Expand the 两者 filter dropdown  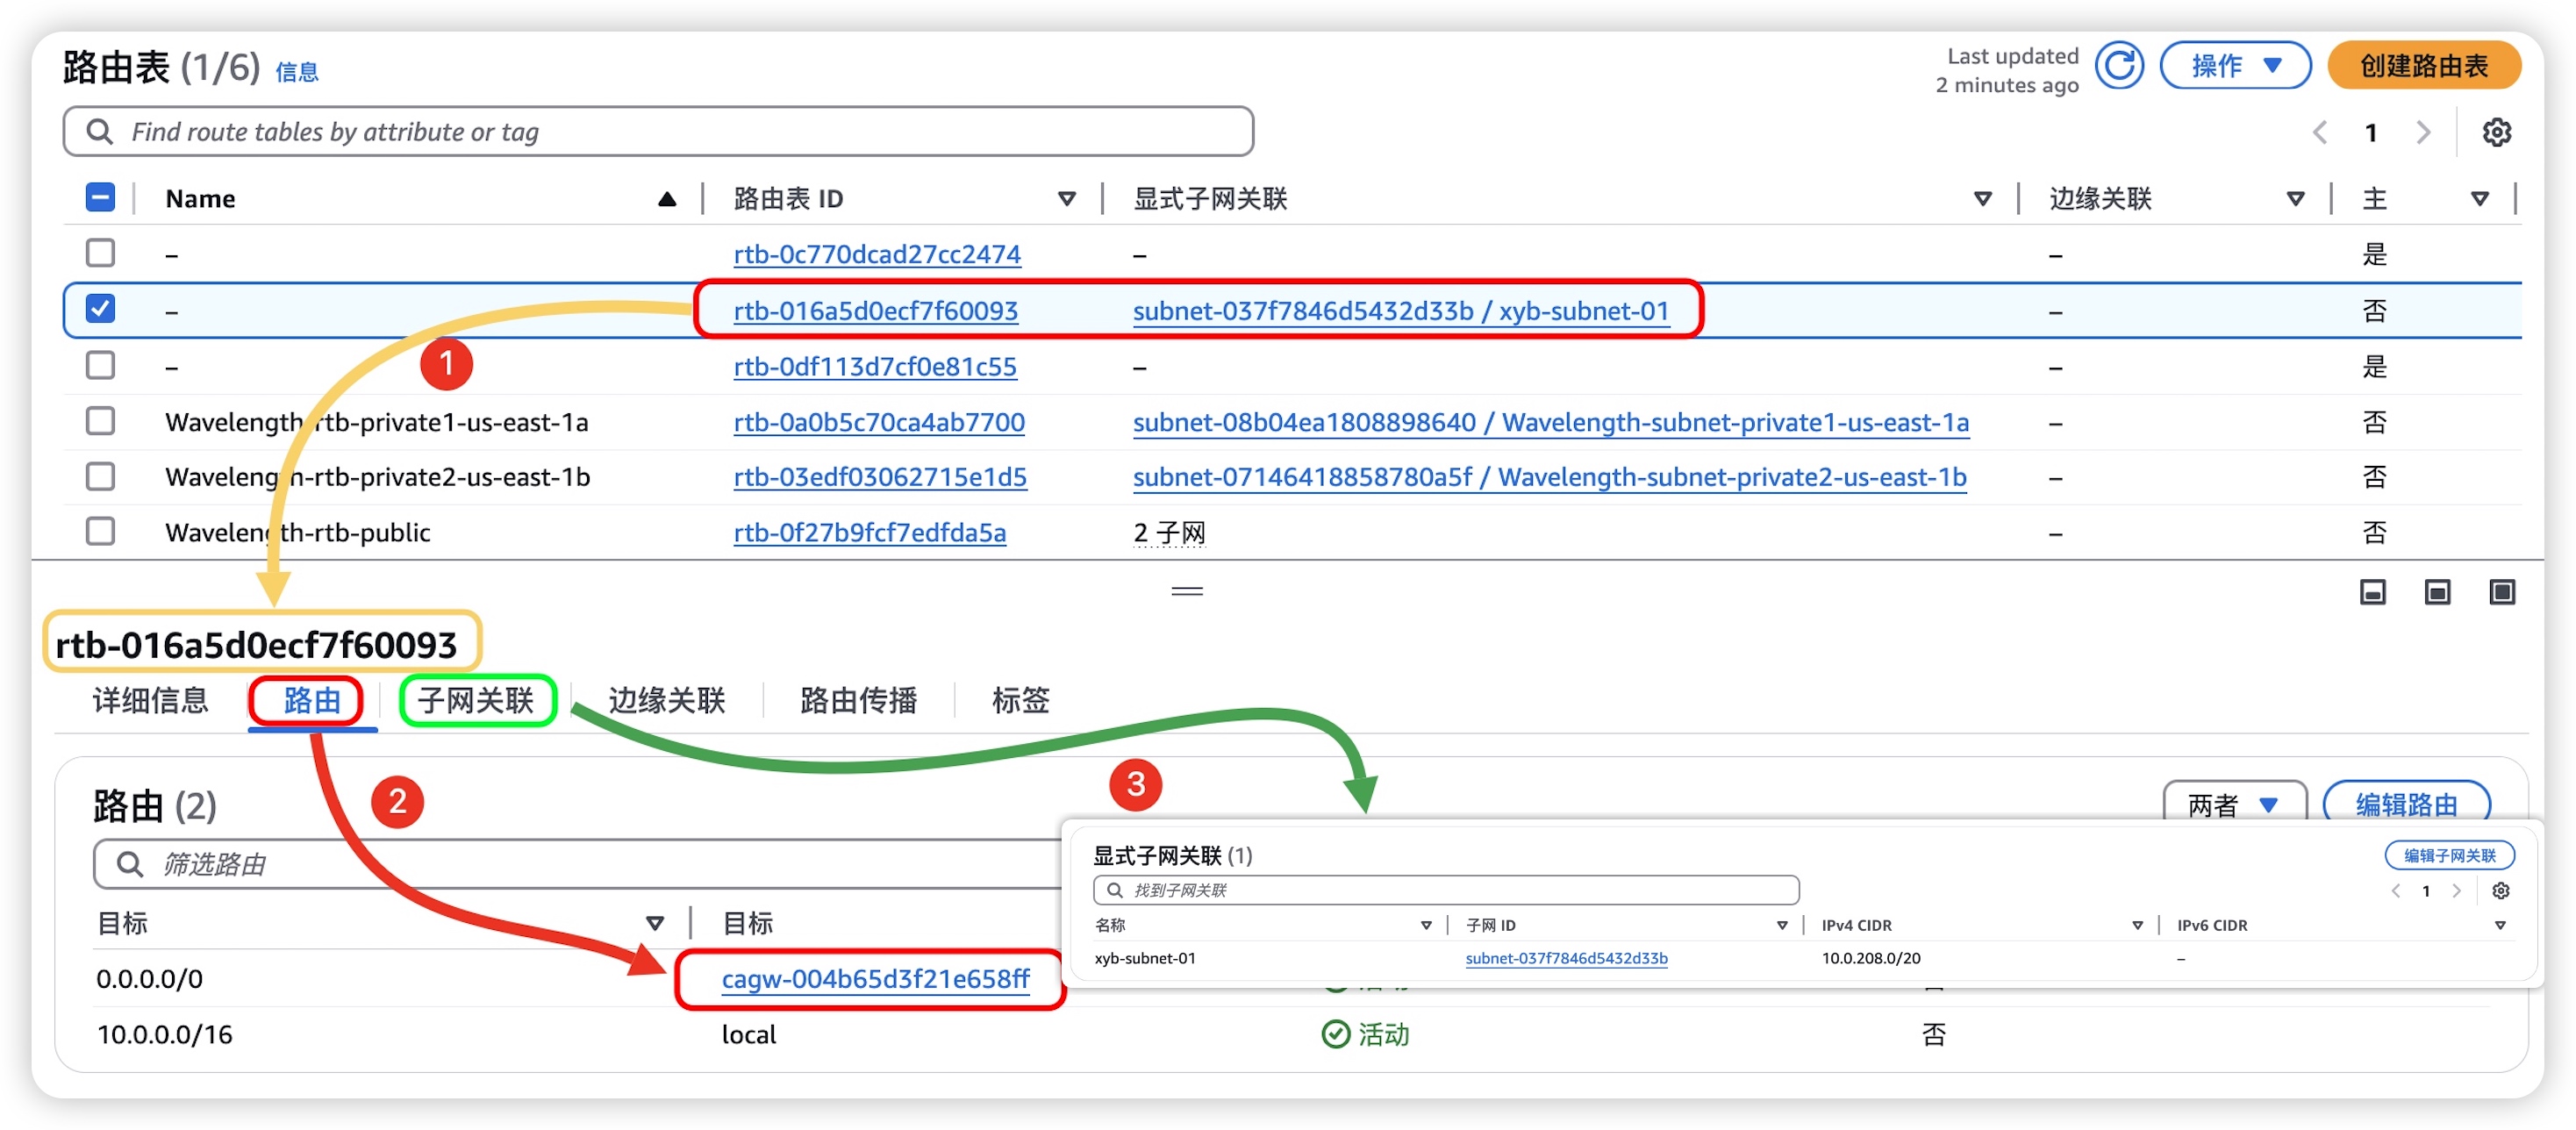pos(2233,804)
